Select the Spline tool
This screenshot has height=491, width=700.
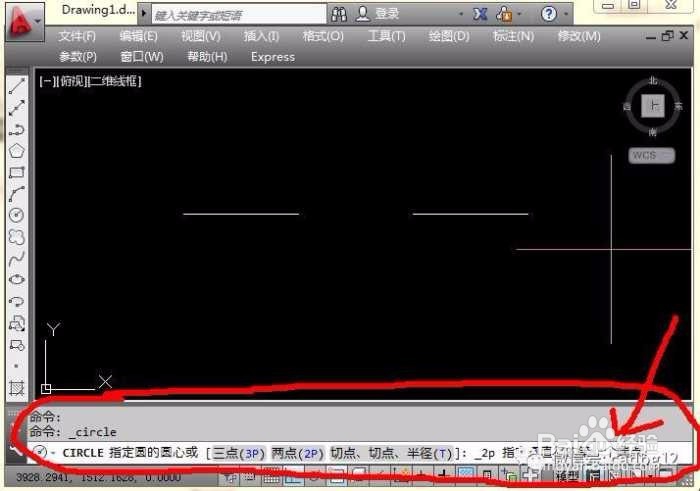coord(17,258)
